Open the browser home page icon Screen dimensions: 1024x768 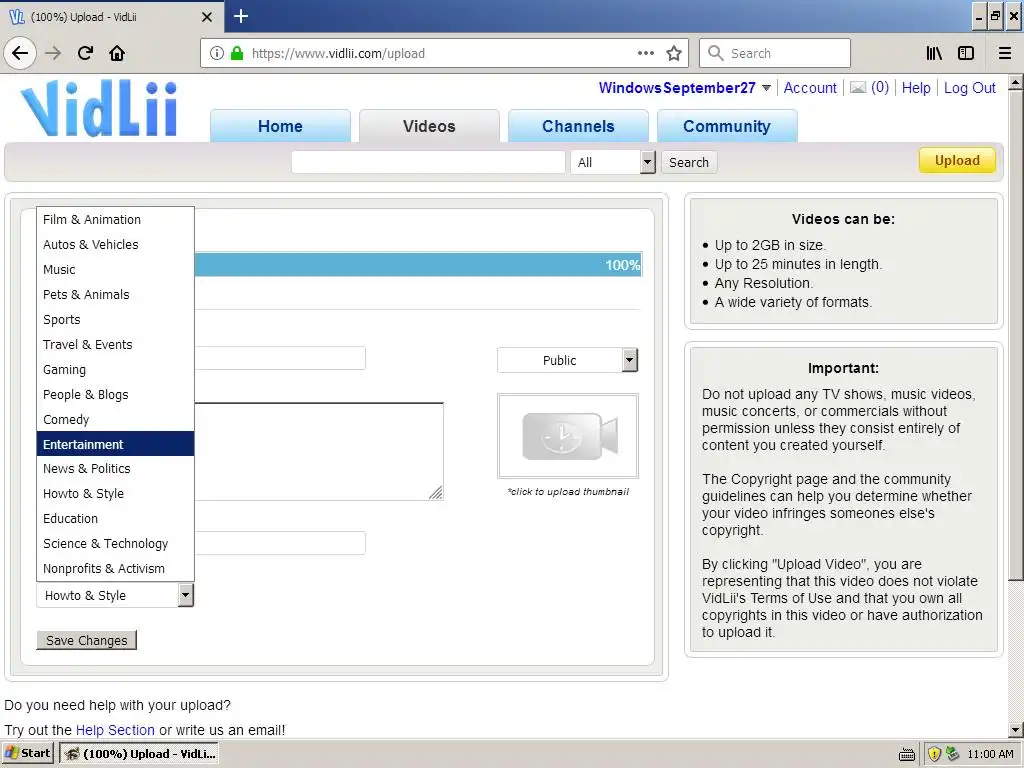[x=117, y=54]
